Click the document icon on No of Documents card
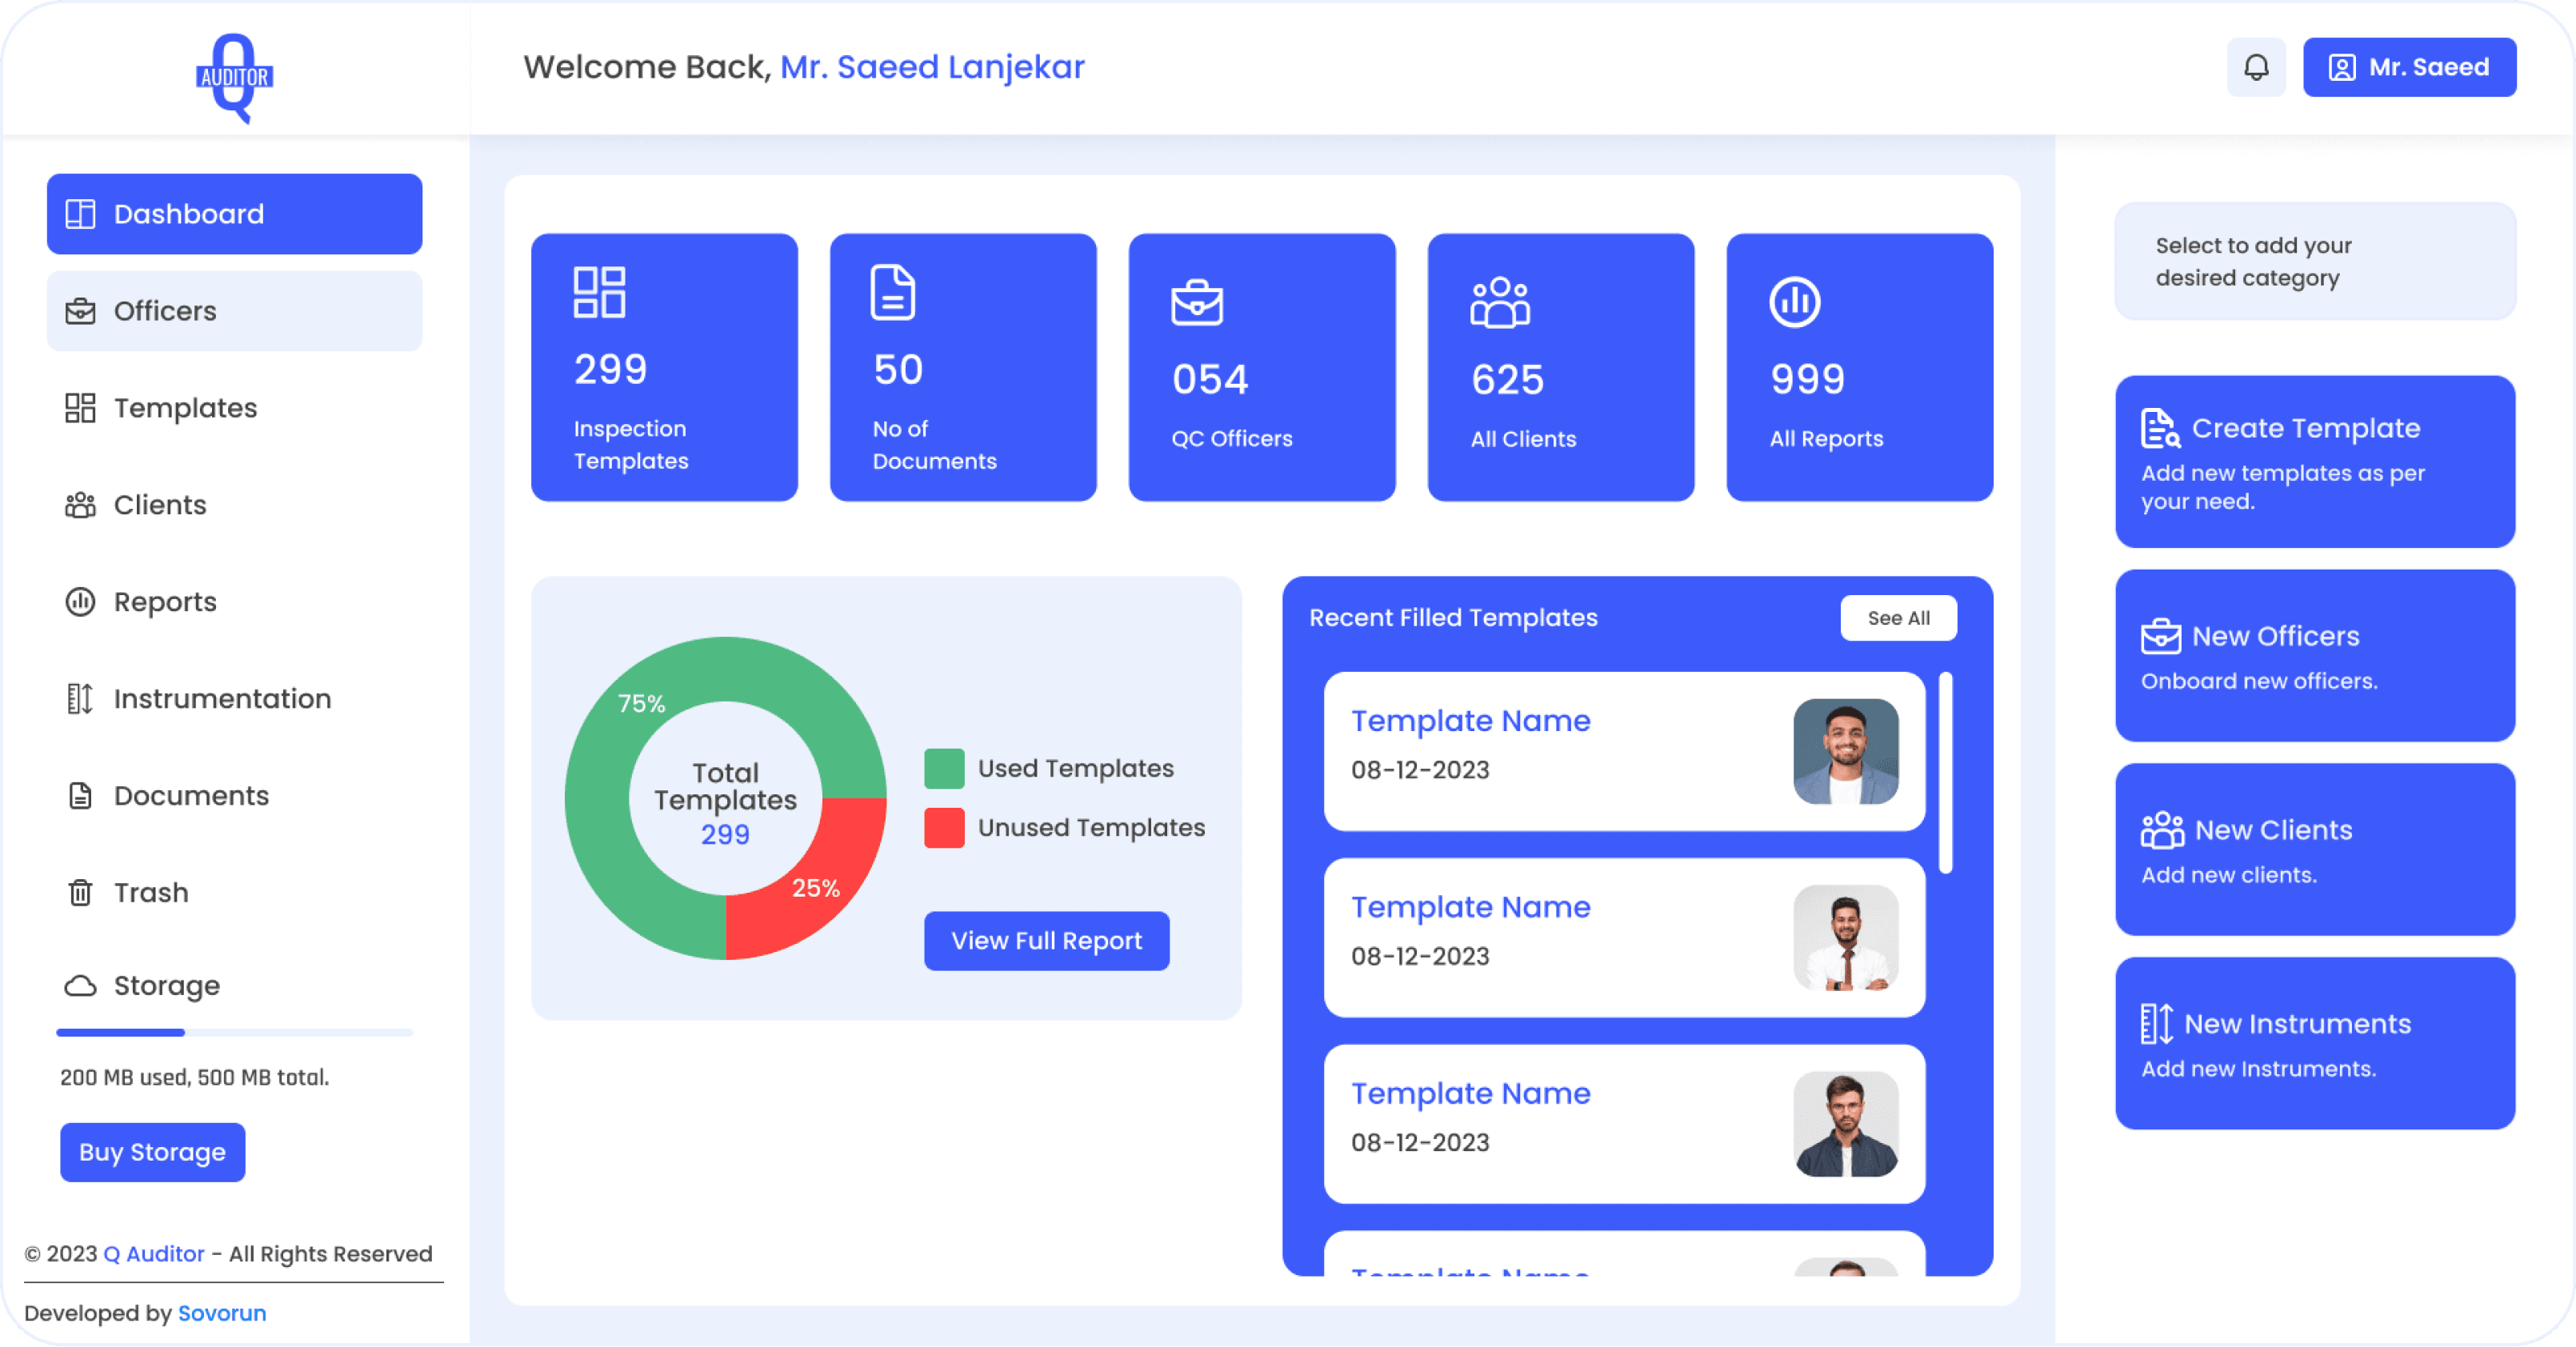Image resolution: width=2576 pixels, height=1347 pixels. 892,292
